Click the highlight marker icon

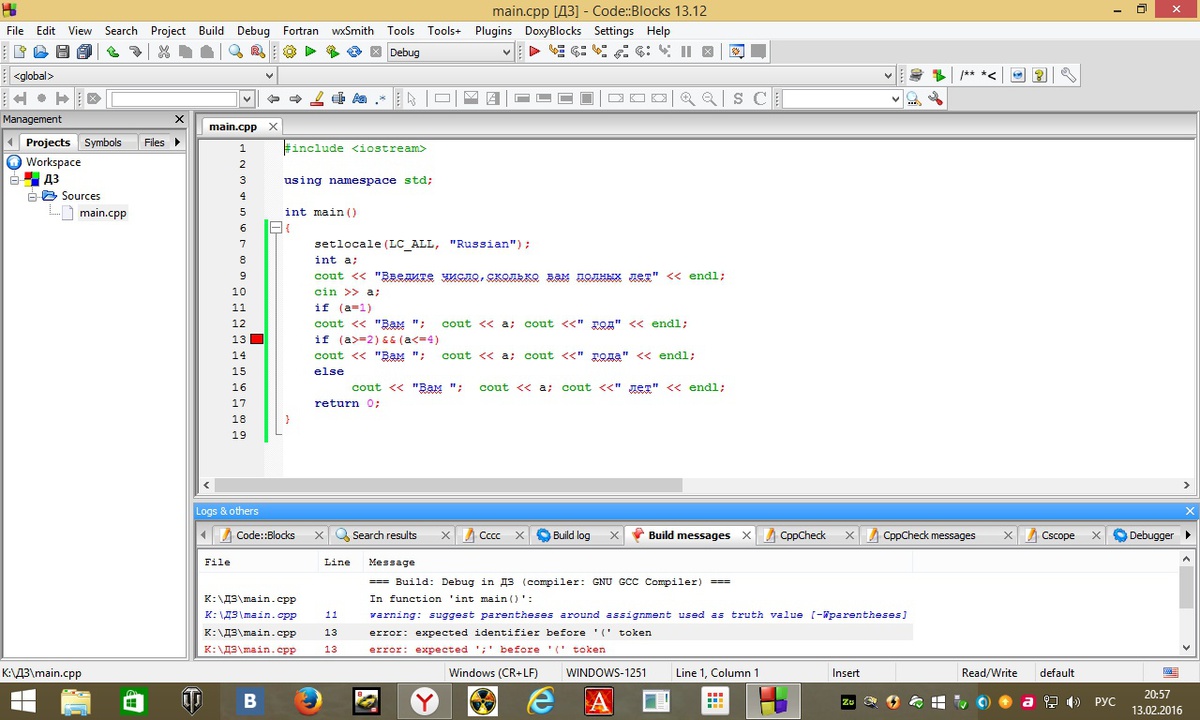(317, 98)
